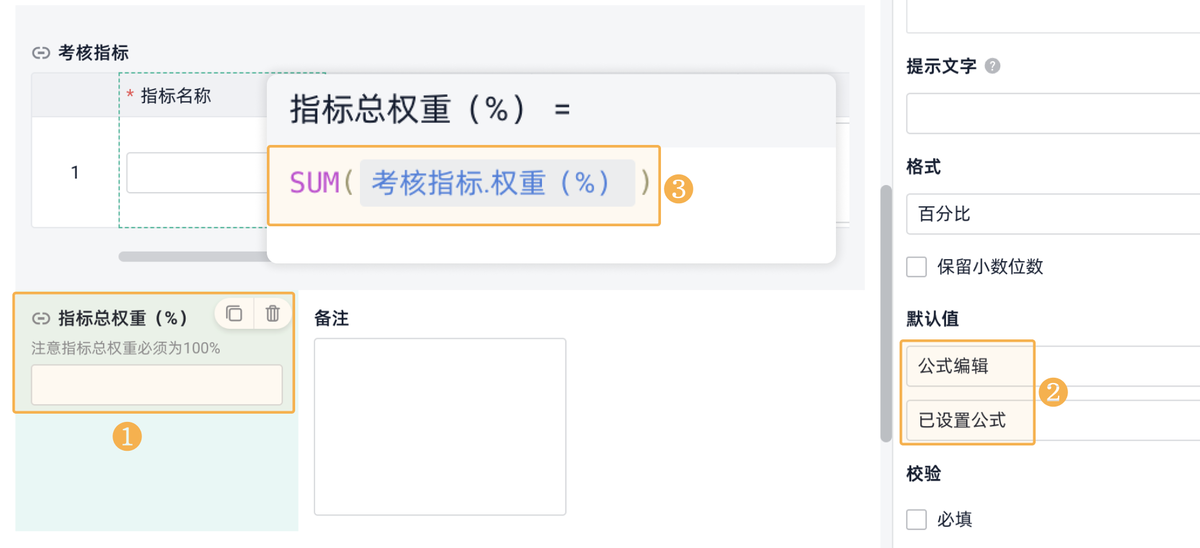Click the 考核指标.权重 (%) formula token
The width and height of the screenshot is (1200, 548).
[x=497, y=183]
